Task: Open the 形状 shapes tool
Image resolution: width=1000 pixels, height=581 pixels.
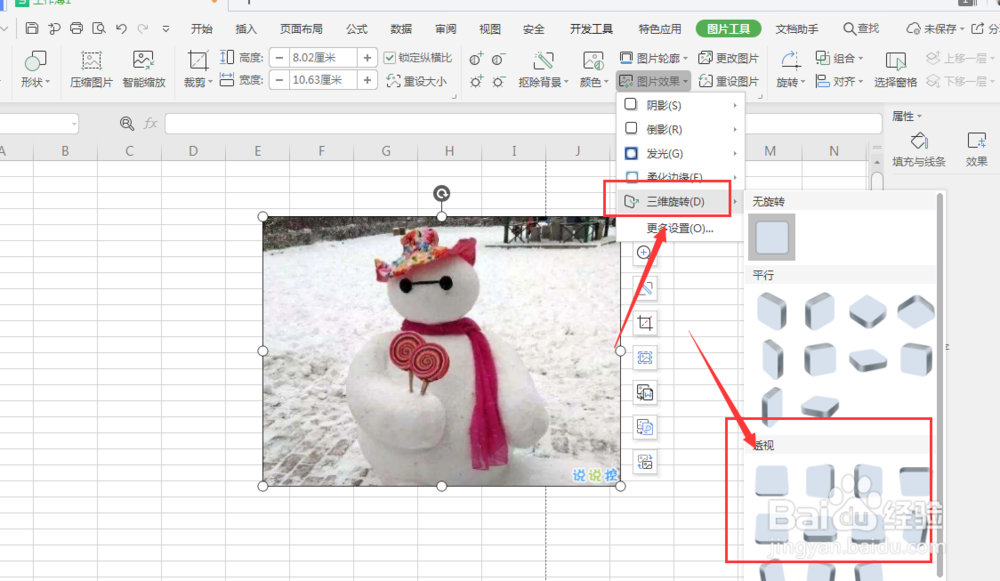Action: (x=34, y=69)
